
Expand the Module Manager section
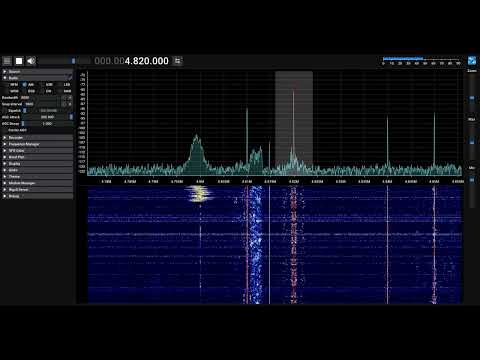pyautogui.click(x=37, y=183)
